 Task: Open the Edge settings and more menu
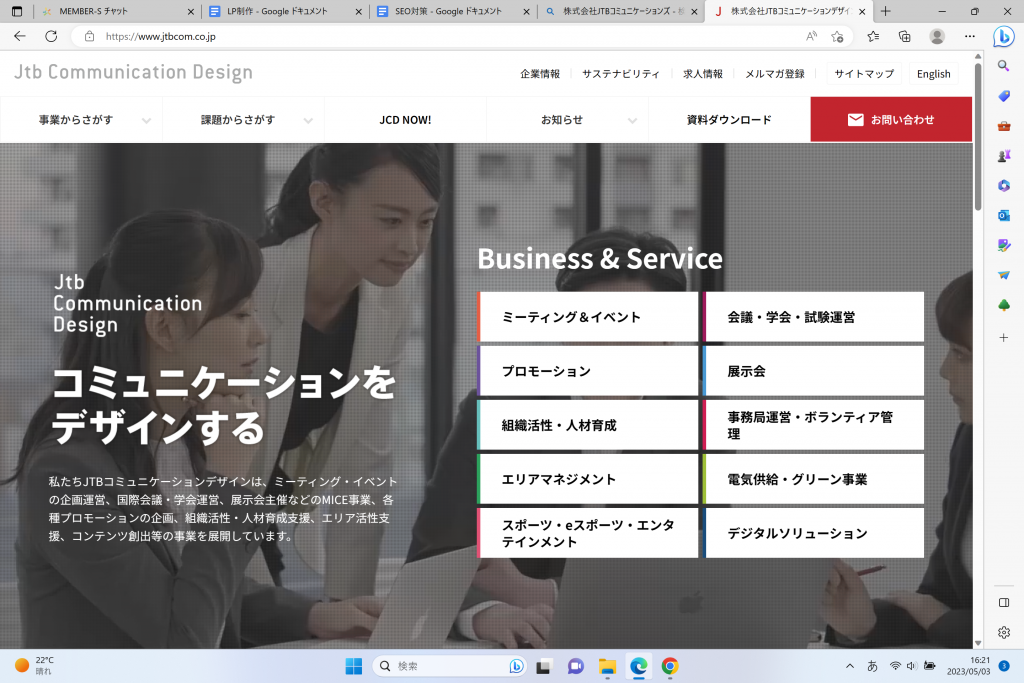pyautogui.click(x=969, y=36)
